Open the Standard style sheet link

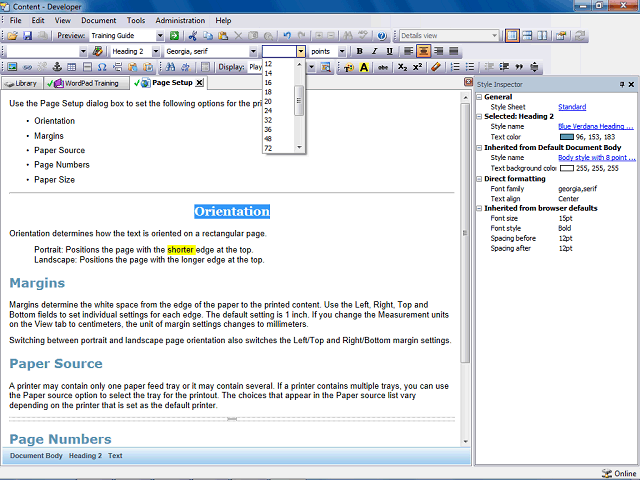tap(572, 107)
